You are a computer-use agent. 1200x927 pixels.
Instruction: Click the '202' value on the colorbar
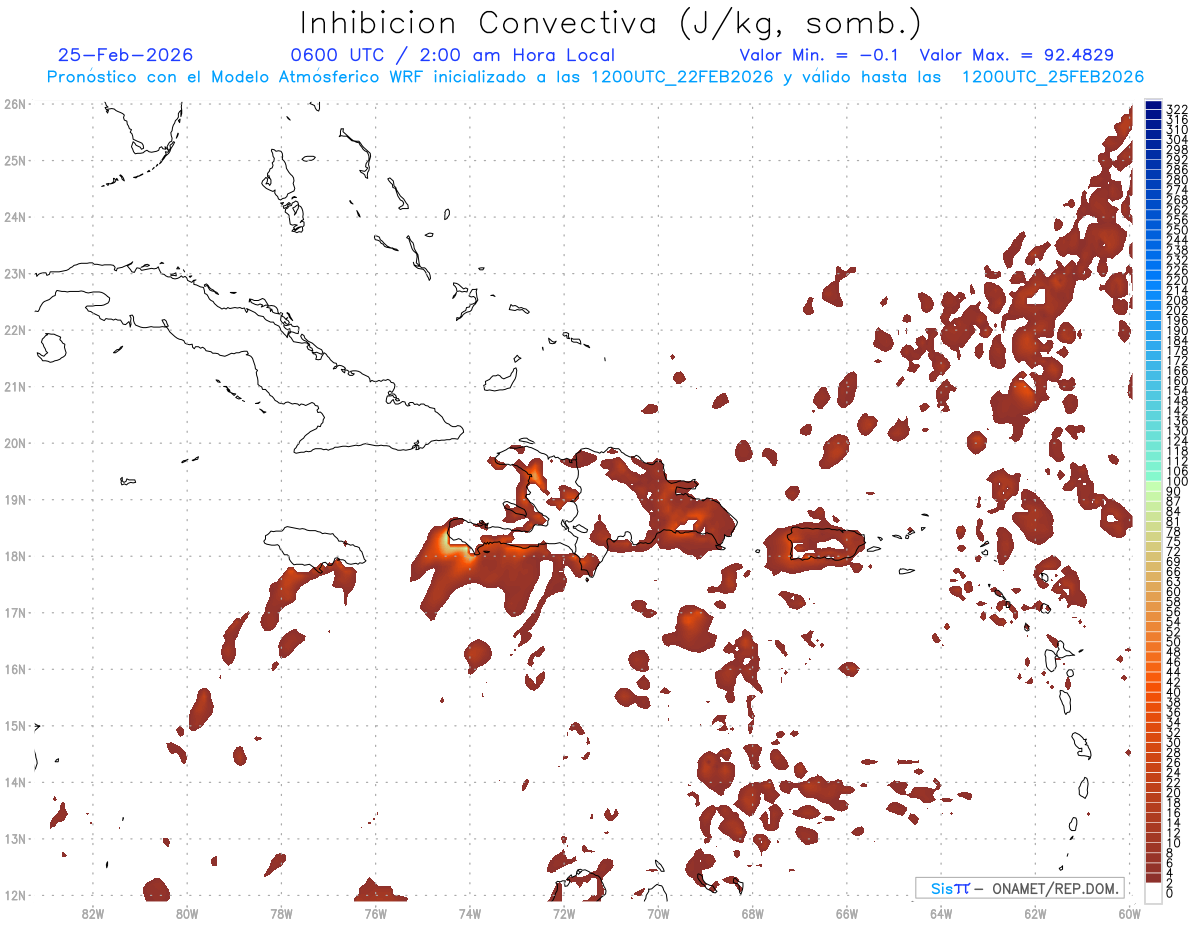pyautogui.click(x=1176, y=310)
